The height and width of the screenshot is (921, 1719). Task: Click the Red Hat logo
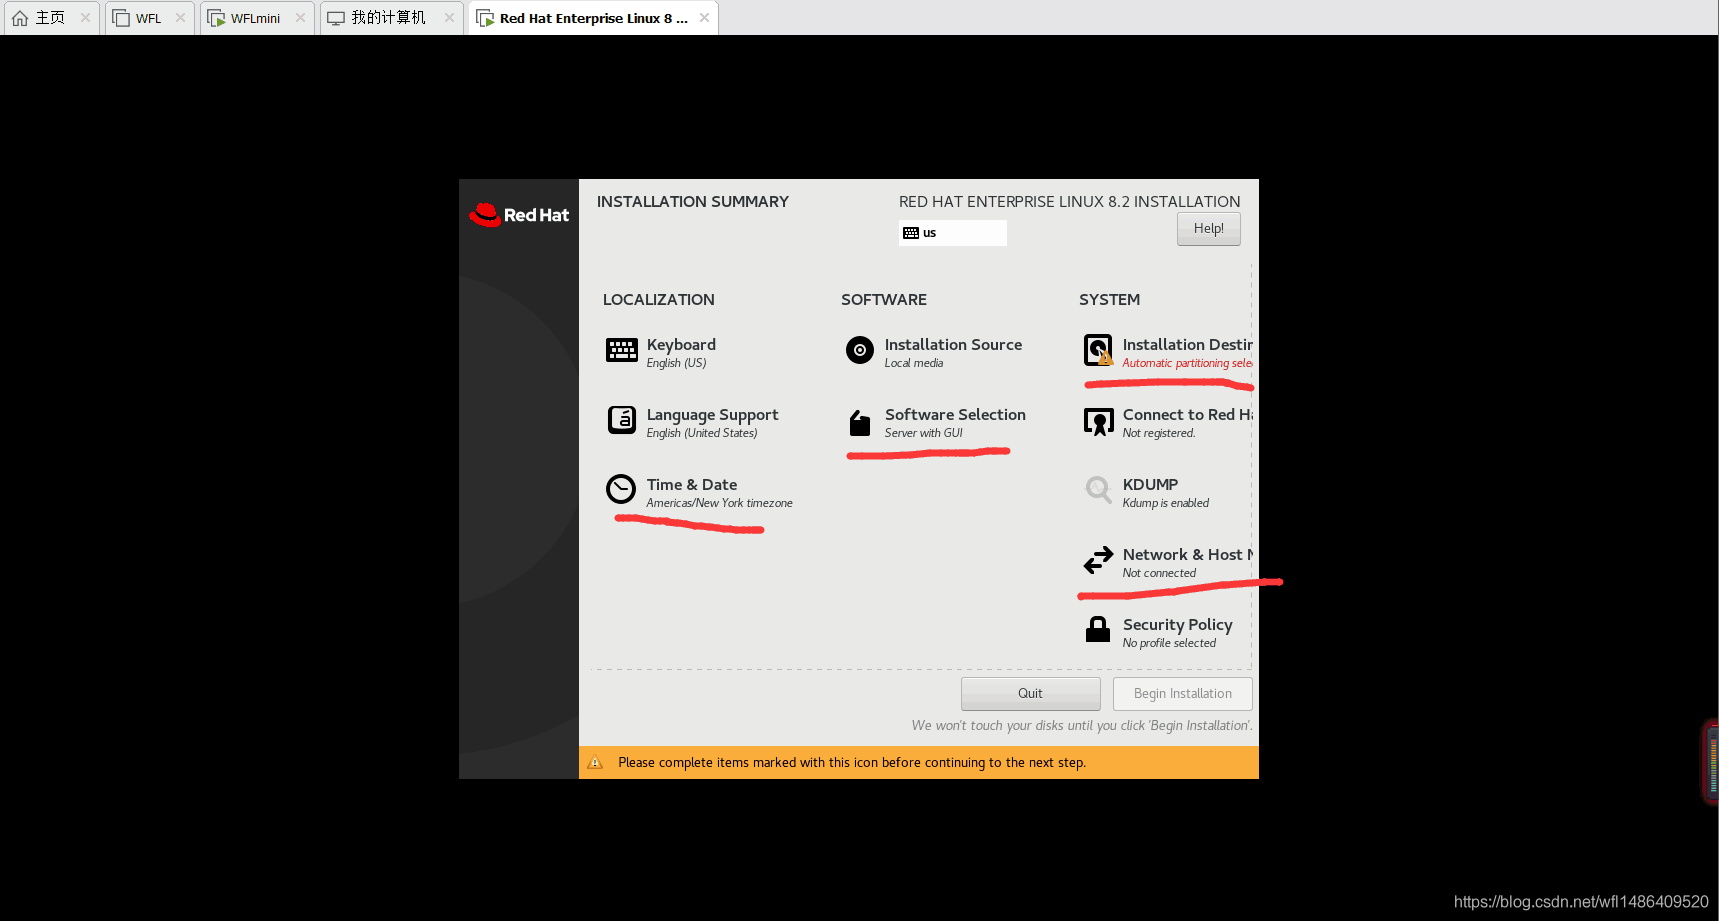tap(519, 215)
